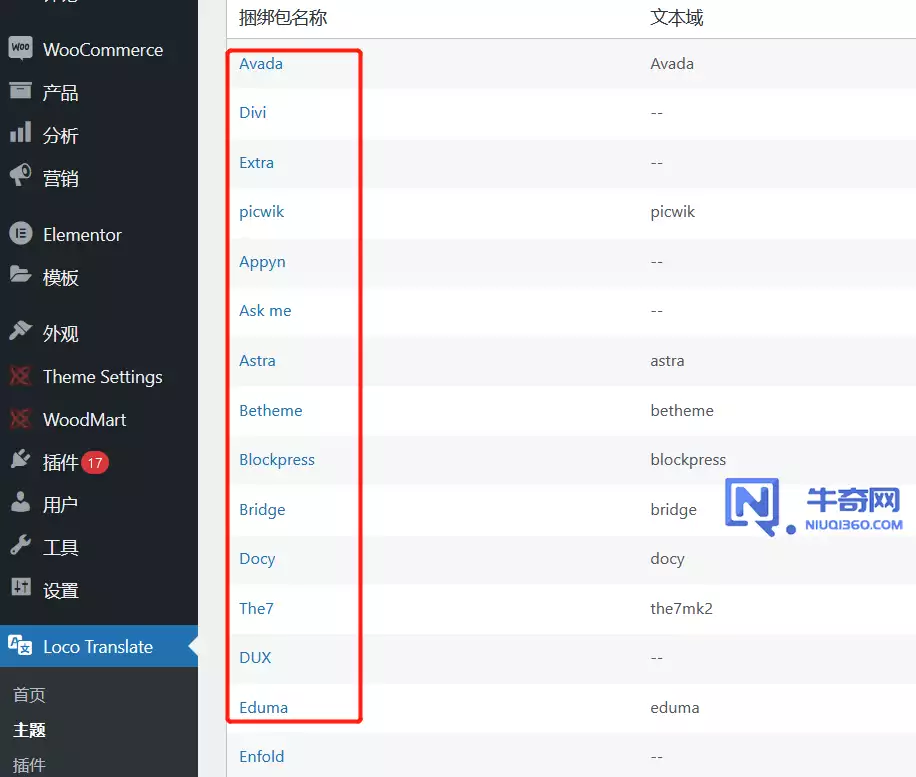
Task: Click the Avada text domain cell
Action: pyautogui.click(x=672, y=64)
